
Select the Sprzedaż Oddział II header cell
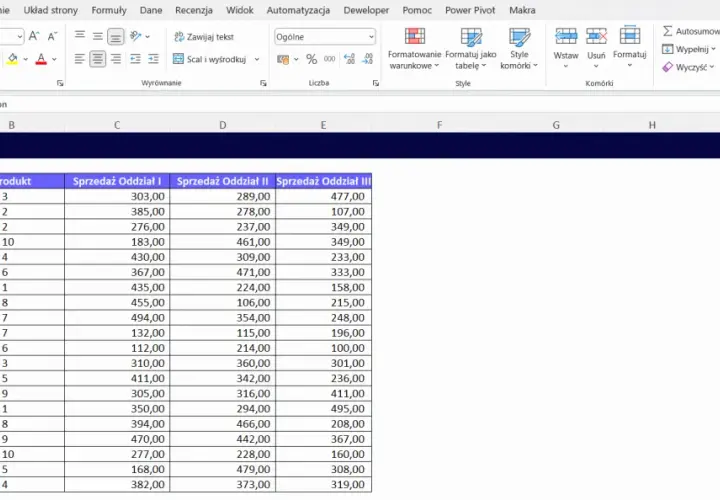(223, 181)
